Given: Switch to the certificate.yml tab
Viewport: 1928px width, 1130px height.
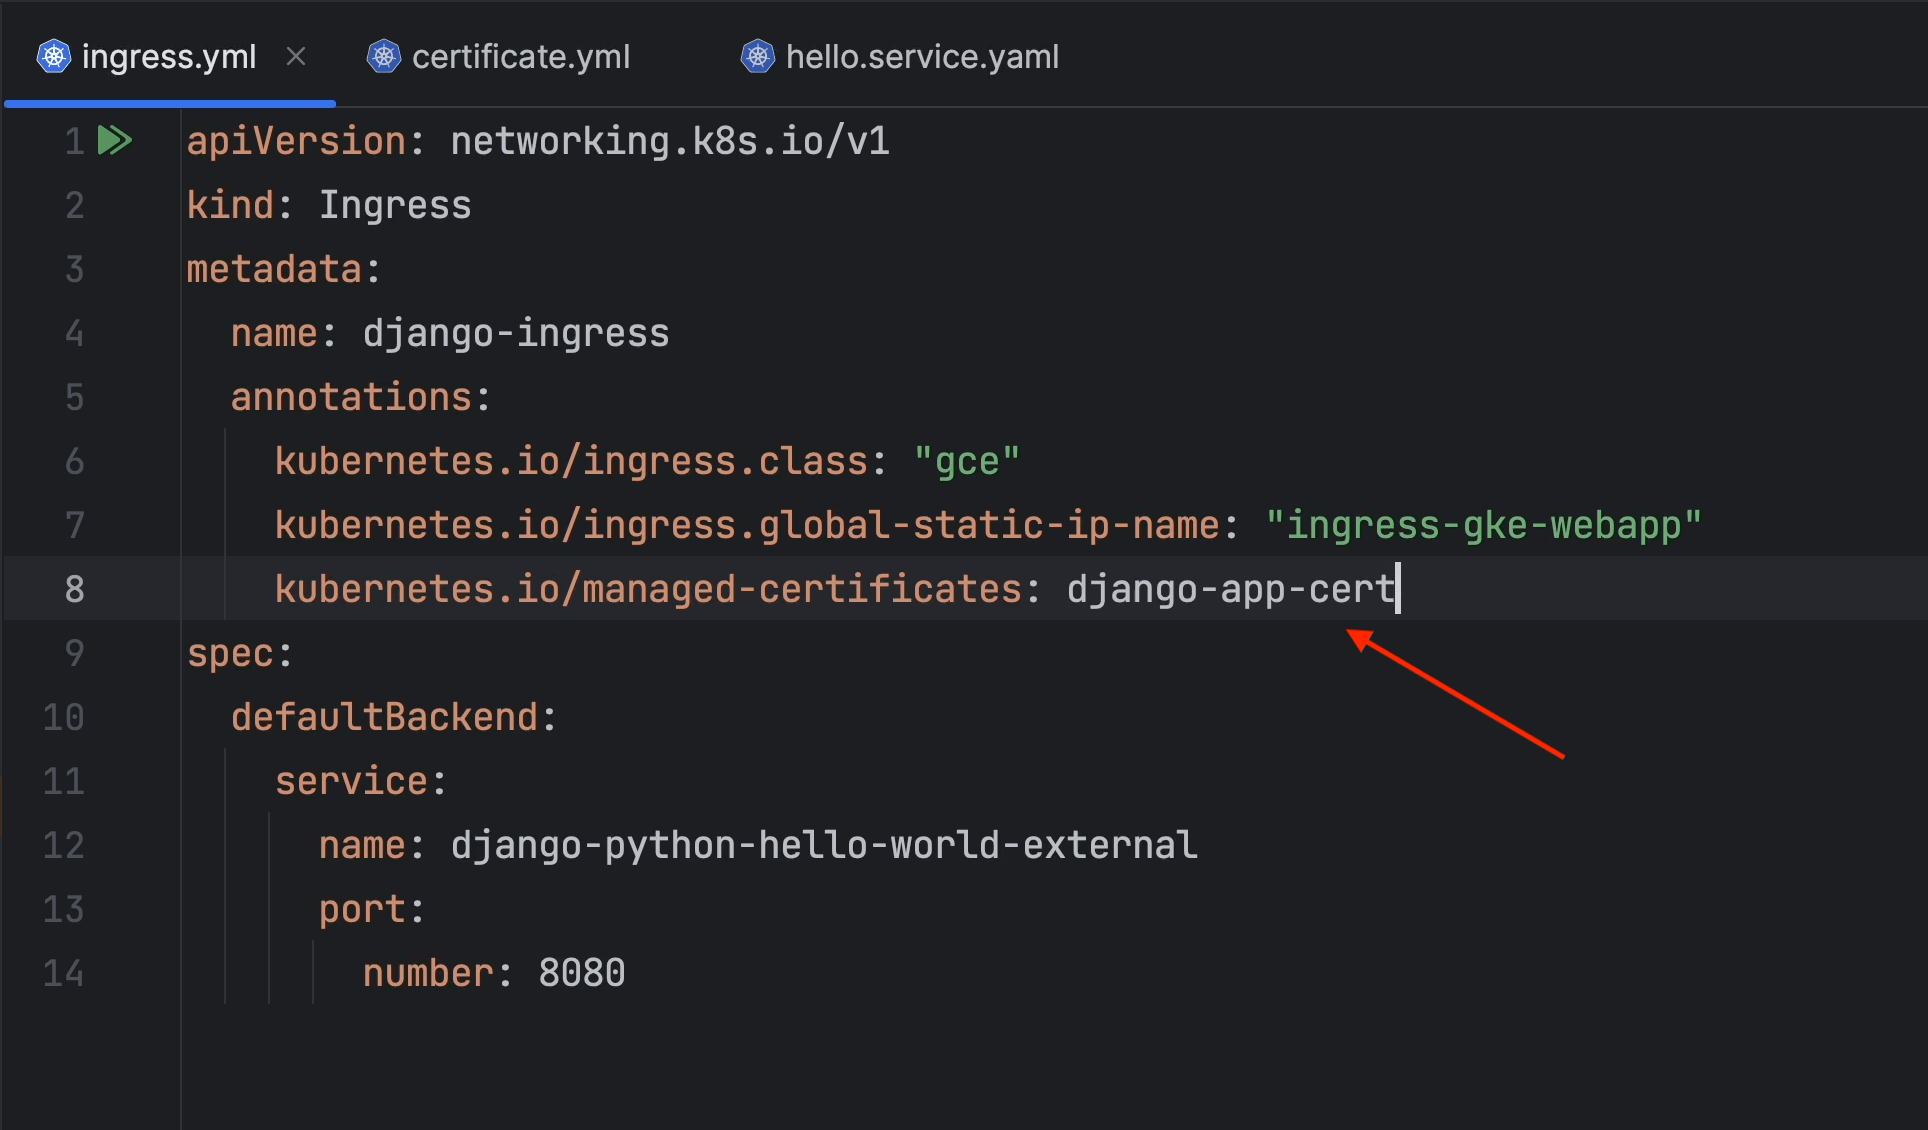Looking at the screenshot, I should [520, 57].
